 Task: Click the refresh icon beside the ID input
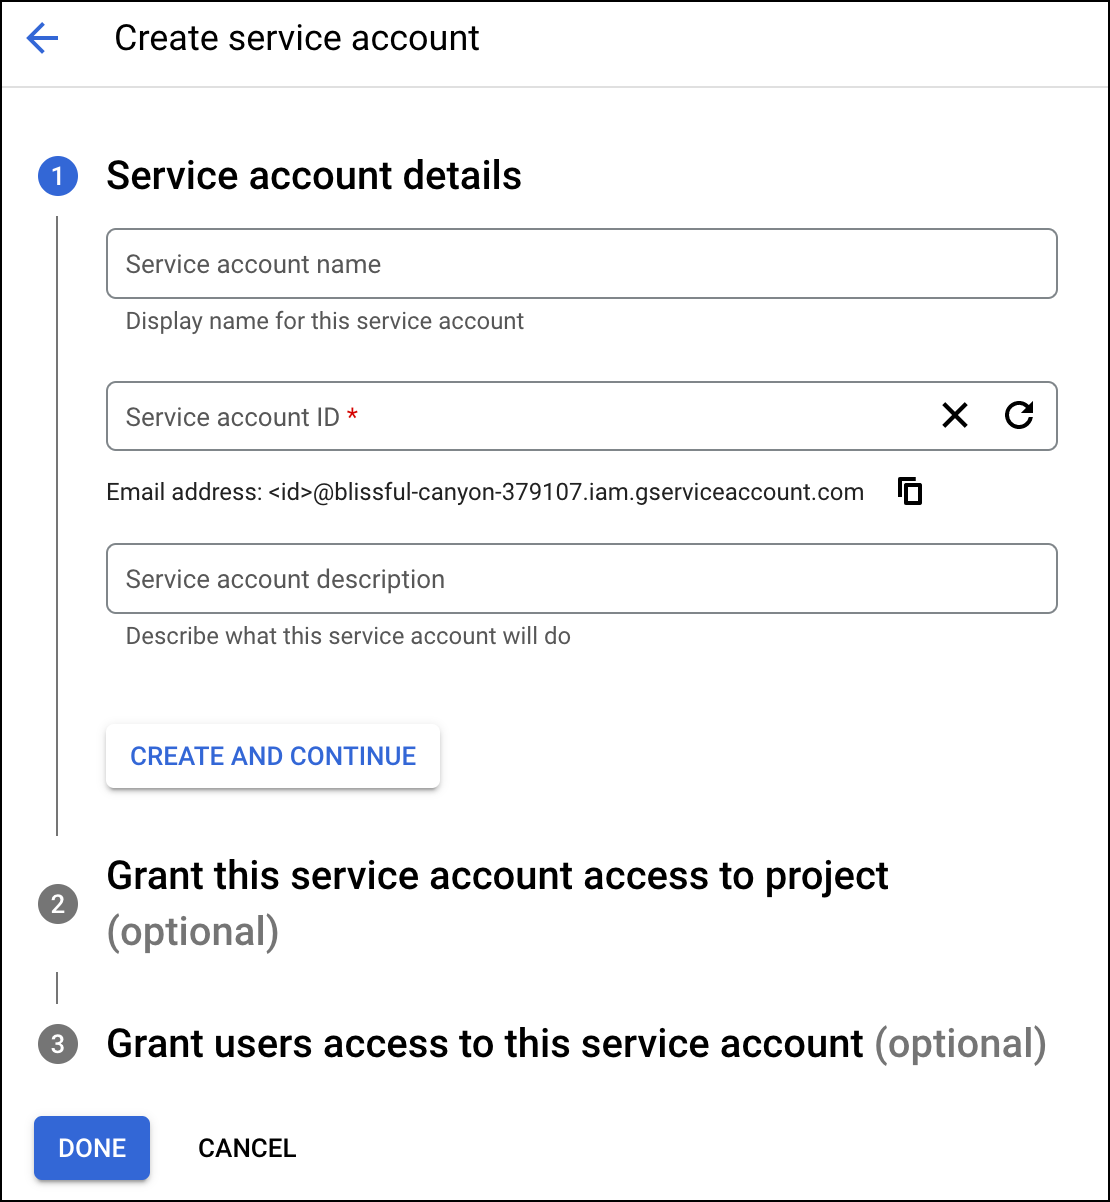1020,416
